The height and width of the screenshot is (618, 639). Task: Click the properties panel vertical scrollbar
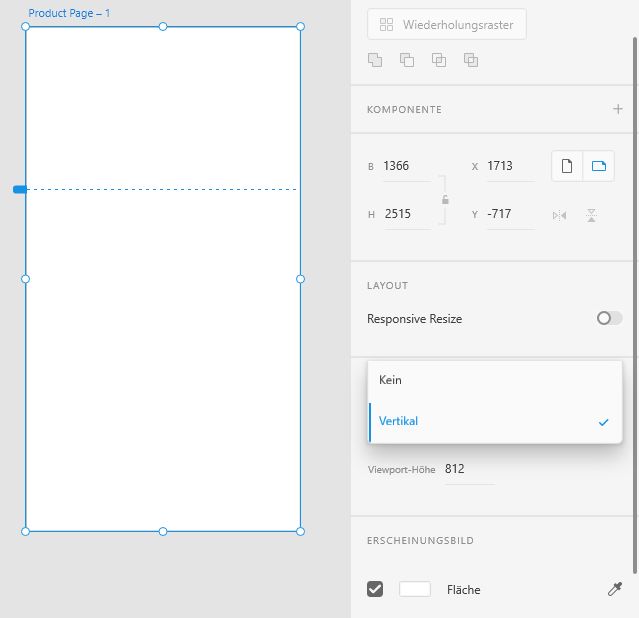[x=635, y=306]
